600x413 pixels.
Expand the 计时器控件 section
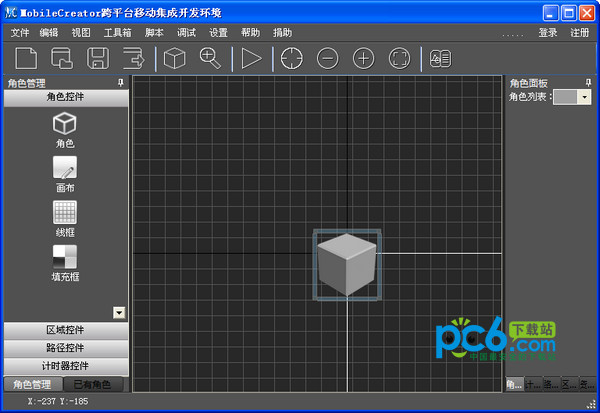(66, 366)
